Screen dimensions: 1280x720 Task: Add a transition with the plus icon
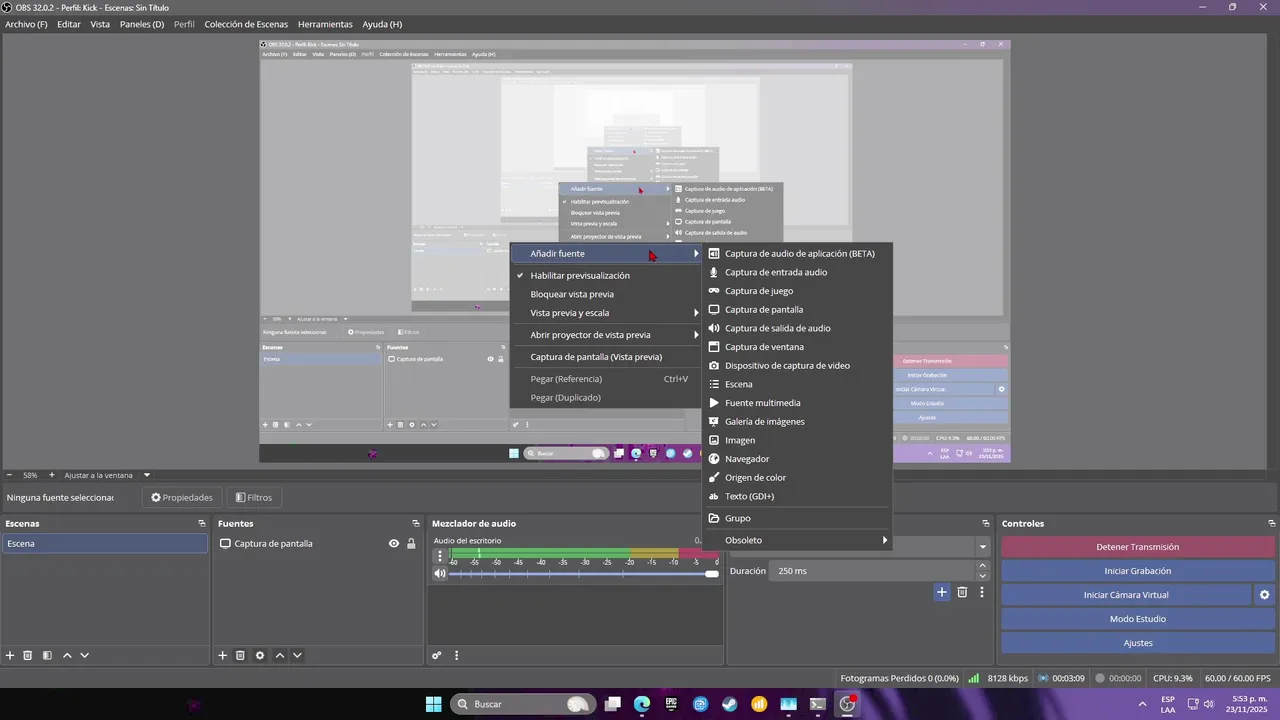point(942,592)
